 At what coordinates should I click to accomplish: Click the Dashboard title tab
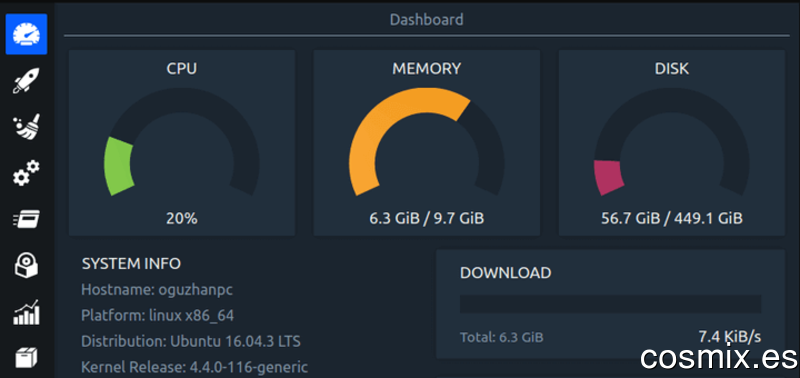427,20
